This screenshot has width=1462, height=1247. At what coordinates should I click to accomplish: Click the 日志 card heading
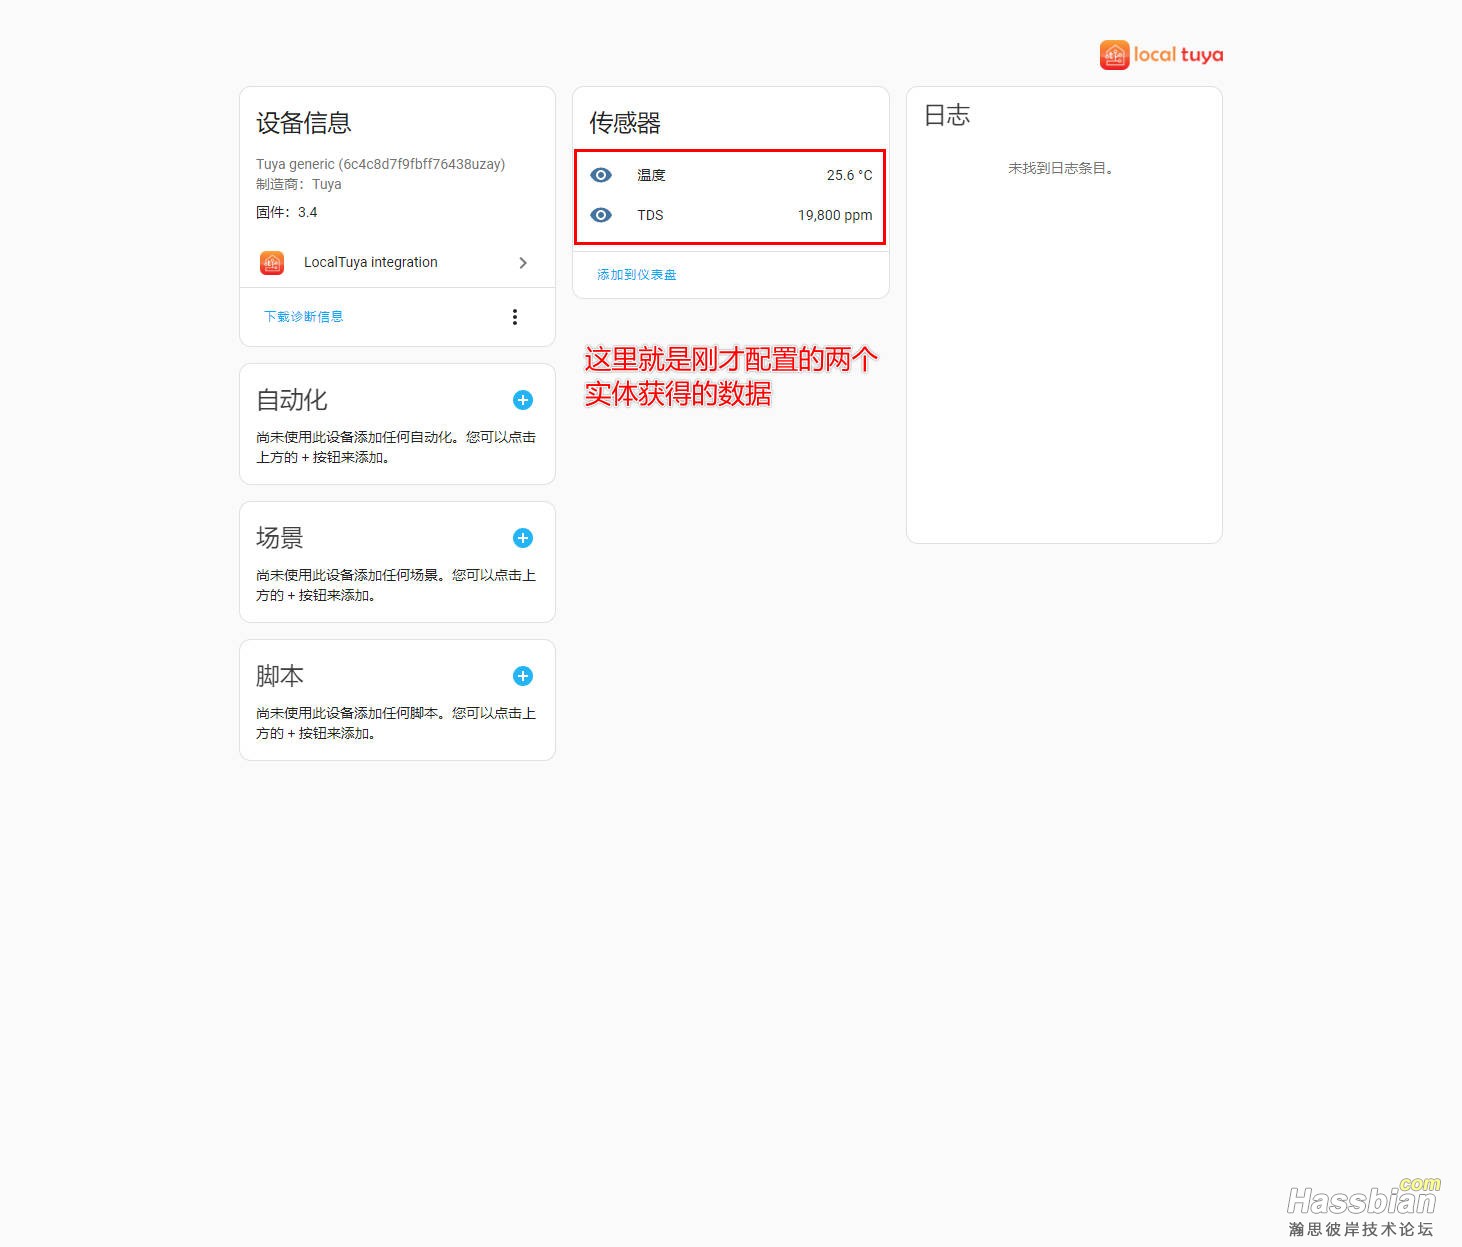(947, 115)
